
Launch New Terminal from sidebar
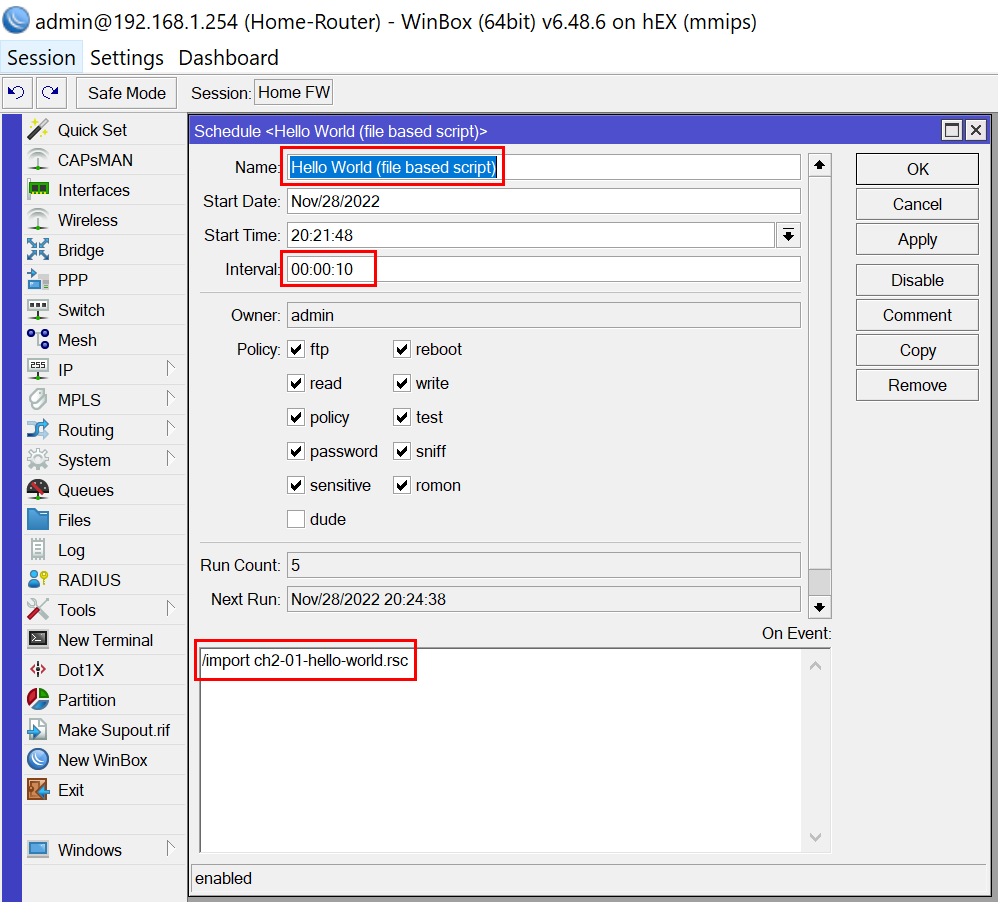(105, 640)
